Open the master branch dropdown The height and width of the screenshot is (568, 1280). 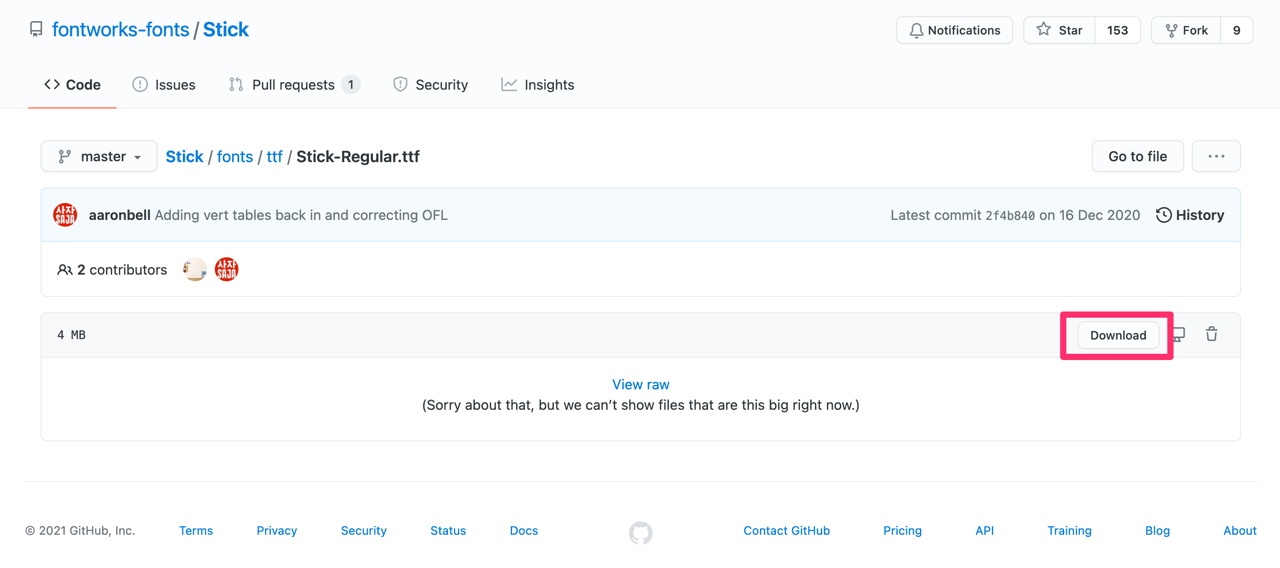pyautogui.click(x=99, y=156)
